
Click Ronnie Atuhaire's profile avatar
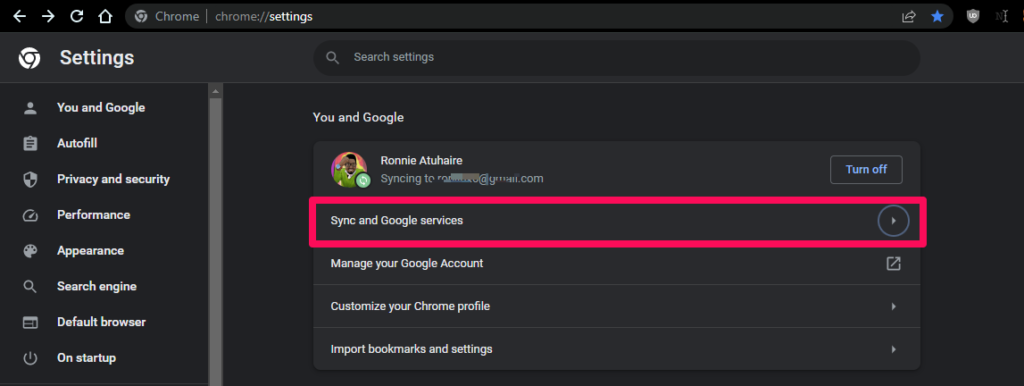coord(349,170)
